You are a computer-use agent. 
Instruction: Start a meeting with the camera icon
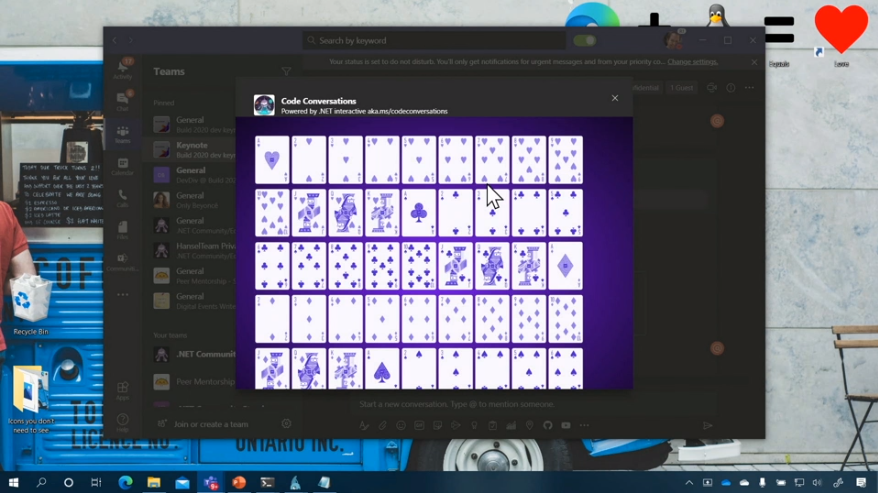[712, 88]
